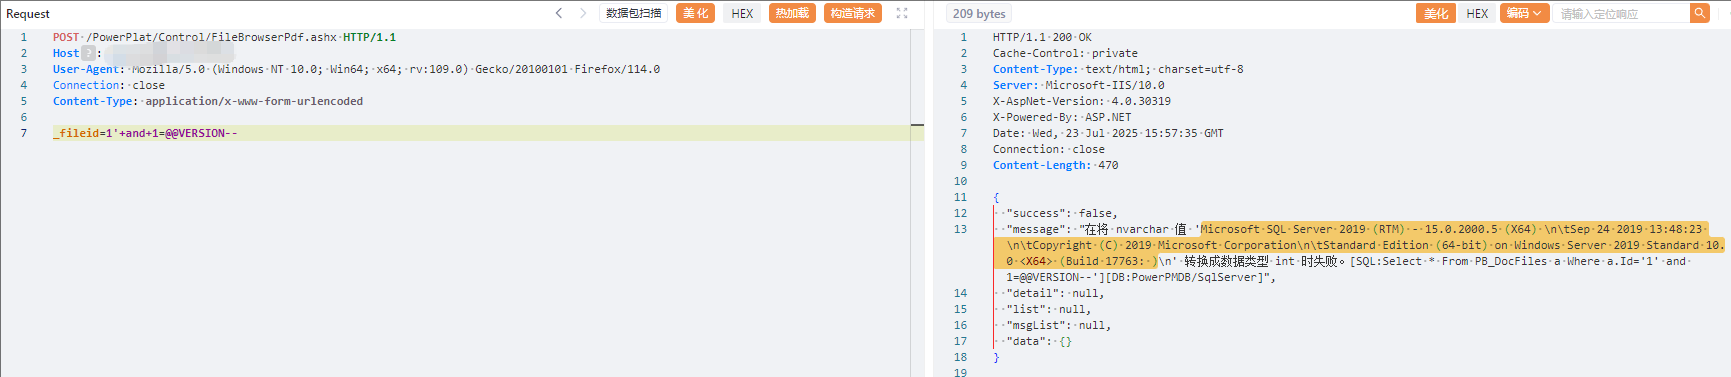Click the Cache-Control: private header

1065,53
